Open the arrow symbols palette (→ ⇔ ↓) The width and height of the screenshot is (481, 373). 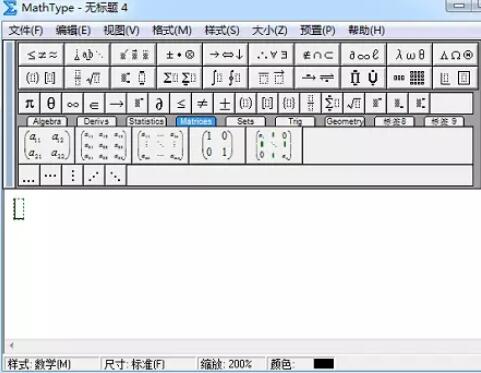[x=226, y=55]
